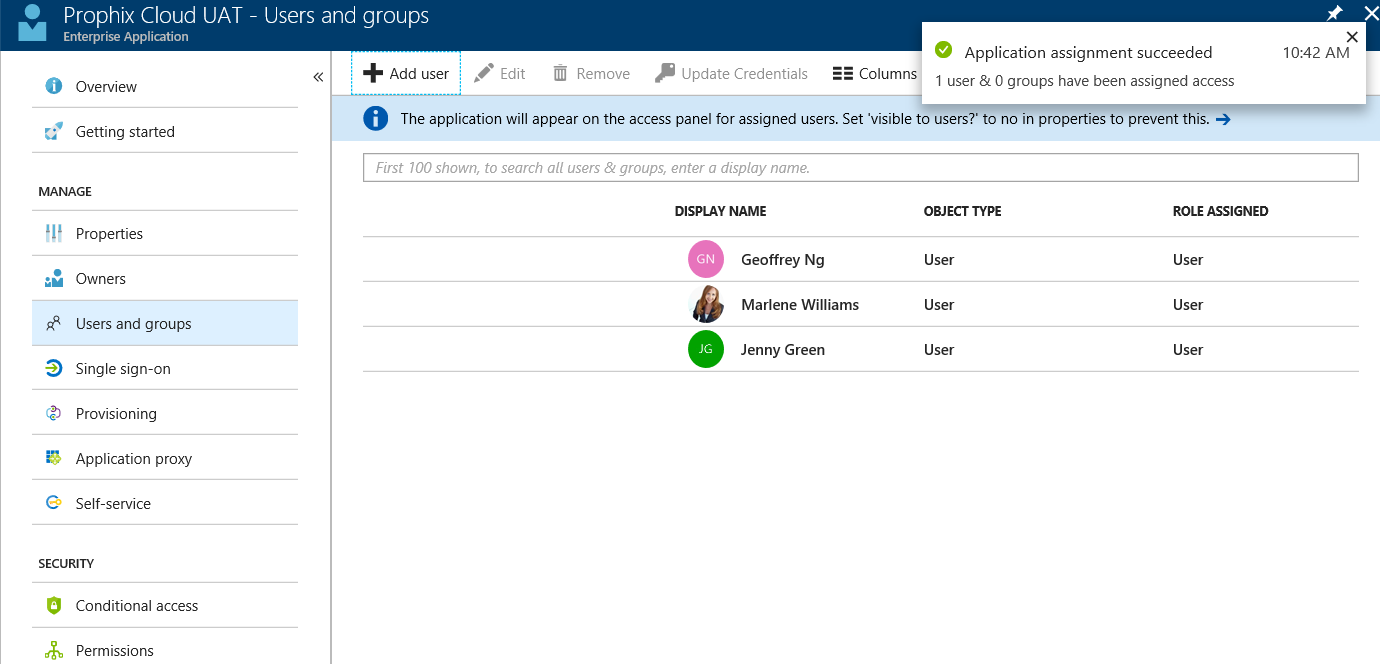This screenshot has width=1380, height=664.
Task: Select the Jenny Green name
Action: click(x=783, y=349)
